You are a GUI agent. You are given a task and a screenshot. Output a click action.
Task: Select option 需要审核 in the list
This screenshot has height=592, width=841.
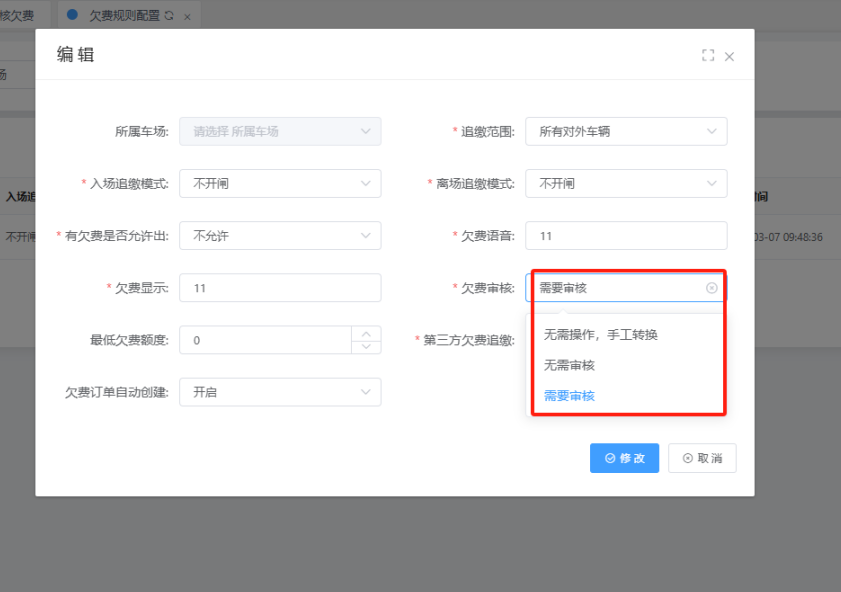pos(626,396)
